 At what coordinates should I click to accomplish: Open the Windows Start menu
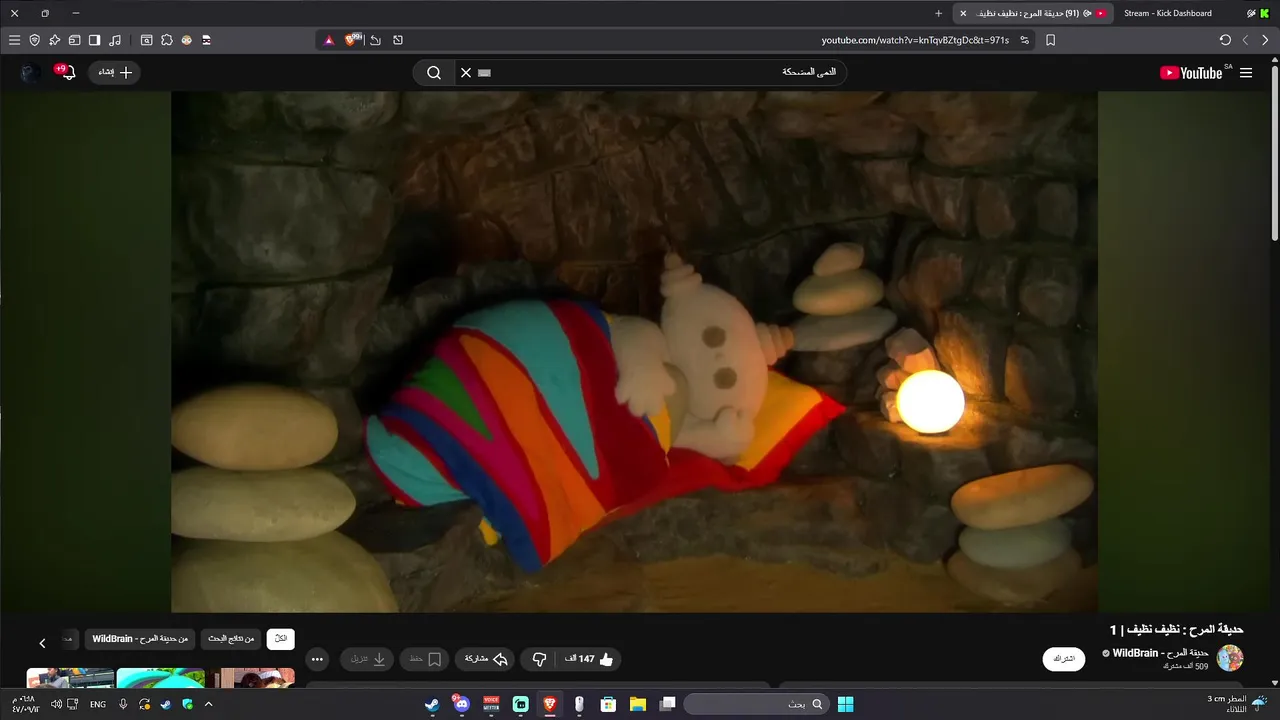(845, 704)
